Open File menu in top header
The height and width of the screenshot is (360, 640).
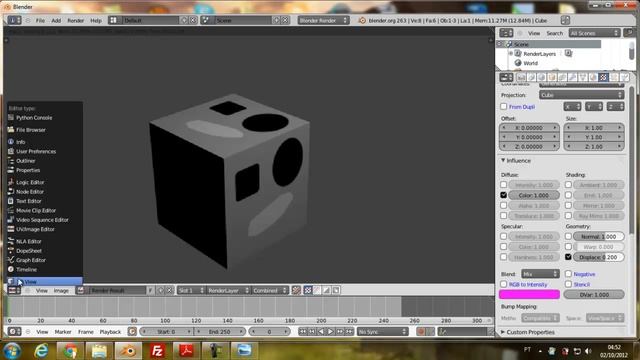(x=40, y=20)
